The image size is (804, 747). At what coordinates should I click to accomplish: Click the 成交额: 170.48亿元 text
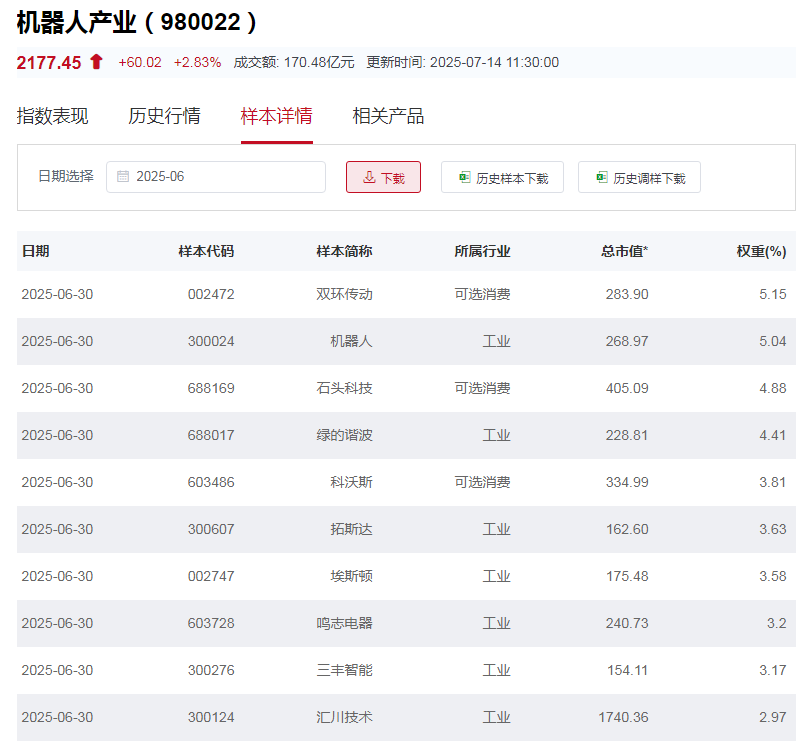tap(294, 63)
